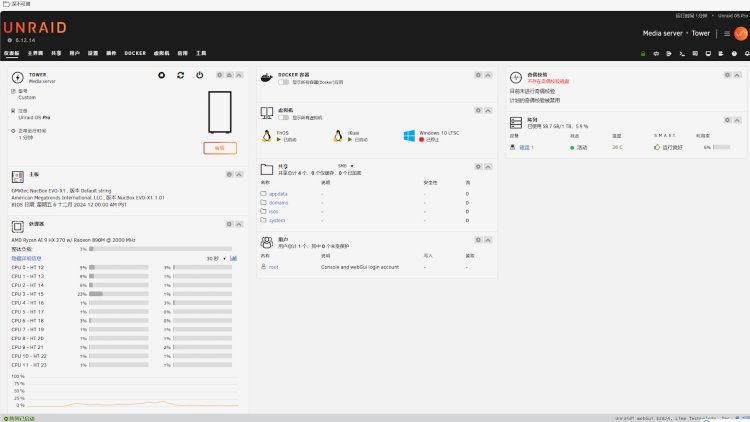The width and height of the screenshot is (750, 422).
Task: Open the SMB protocol dropdown in shares
Action: [x=345, y=166]
